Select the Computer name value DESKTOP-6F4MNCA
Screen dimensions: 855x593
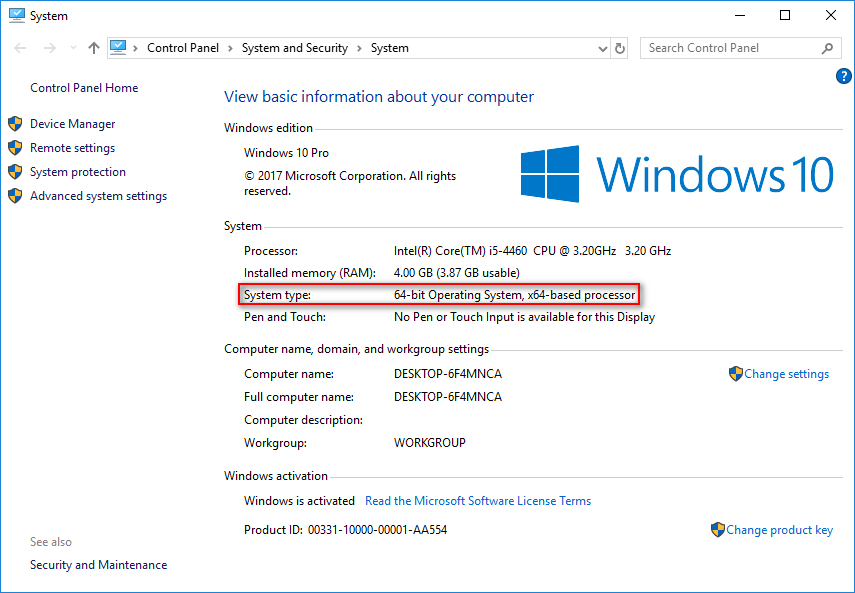tap(448, 374)
